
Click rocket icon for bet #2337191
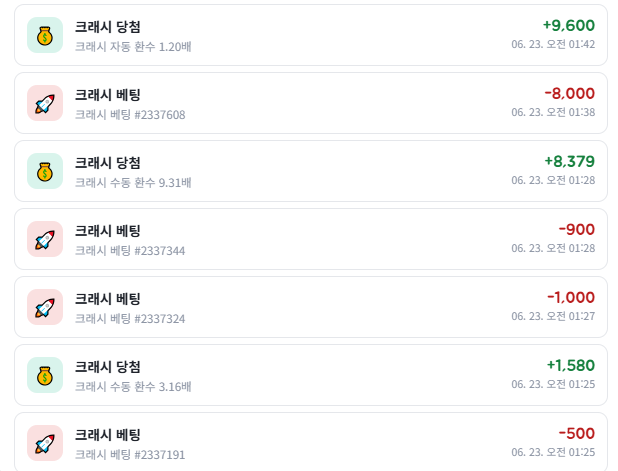tap(45, 443)
